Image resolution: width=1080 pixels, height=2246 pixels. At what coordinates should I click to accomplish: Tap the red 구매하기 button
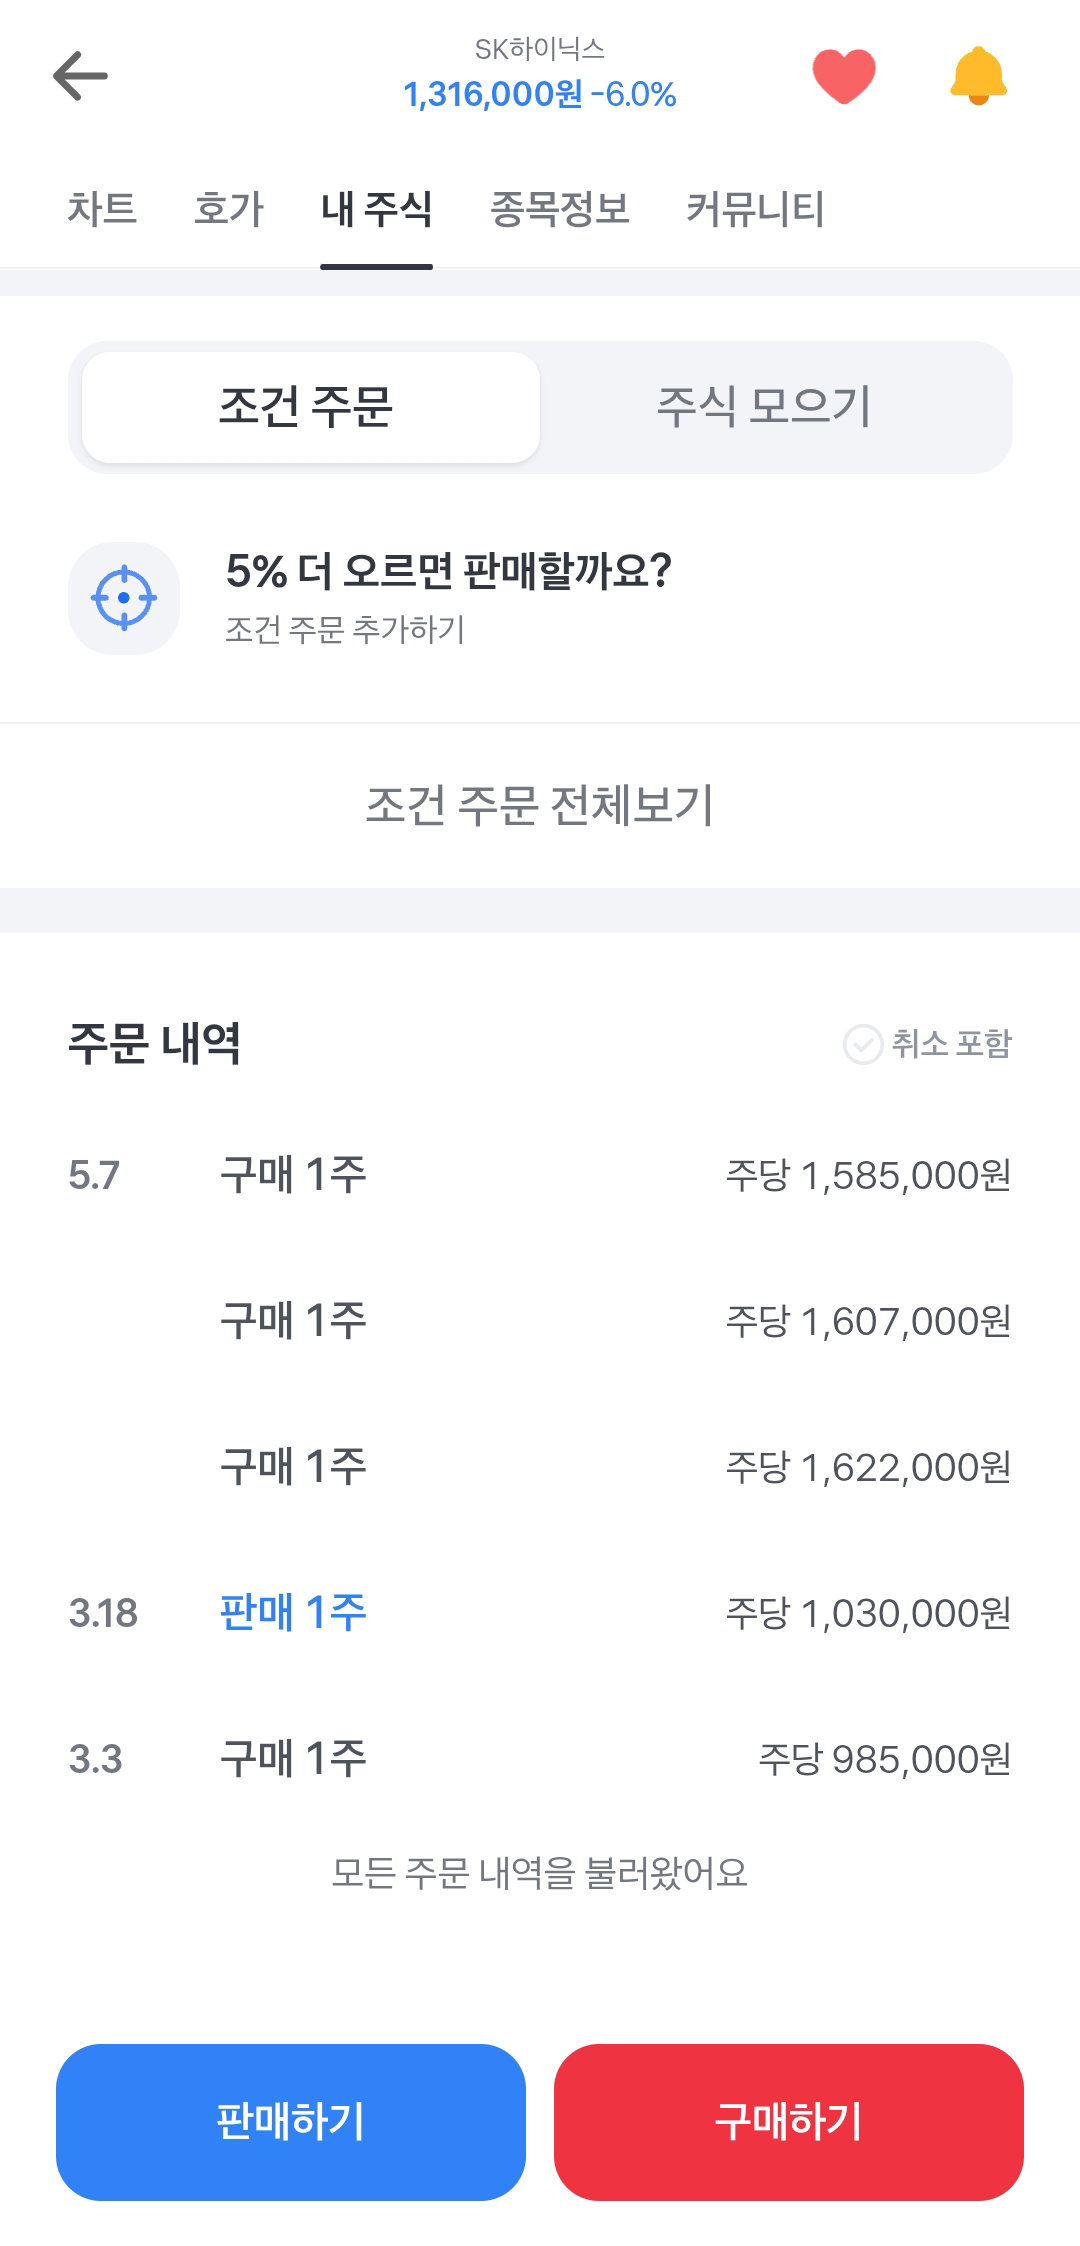[789, 2122]
